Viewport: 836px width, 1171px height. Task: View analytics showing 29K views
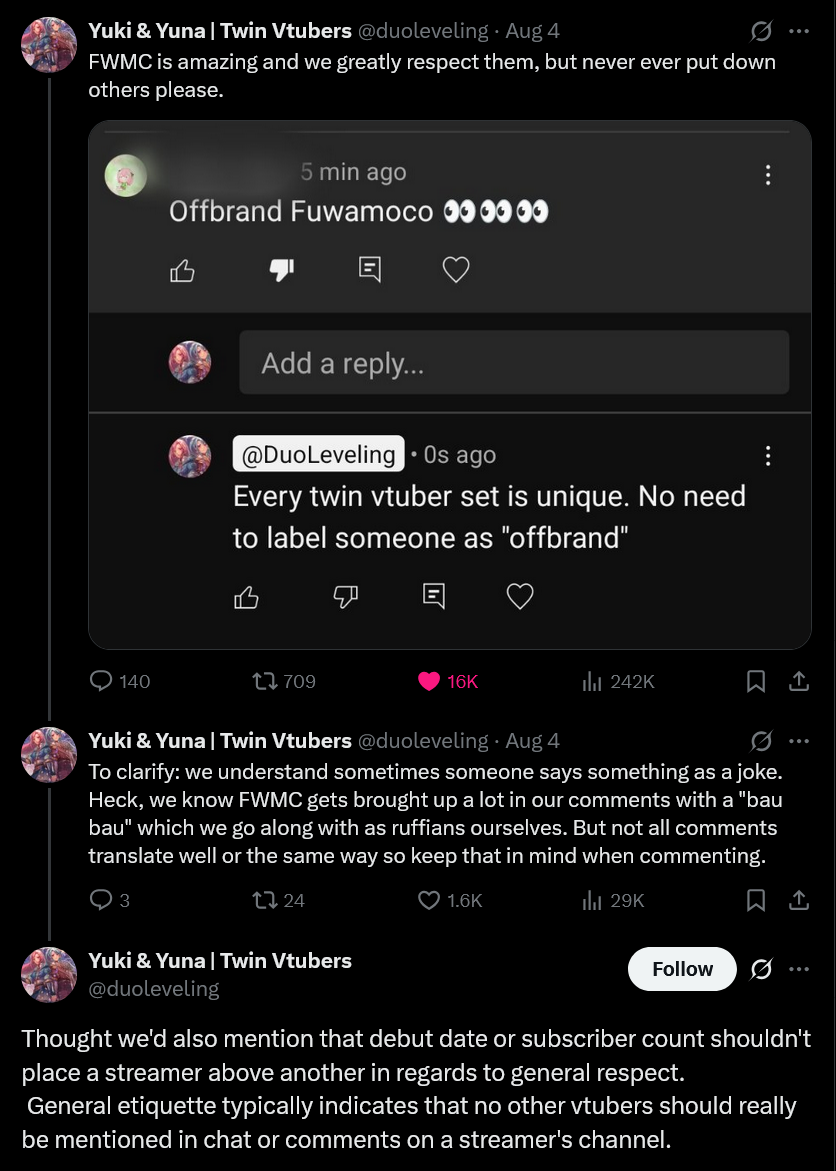[x=593, y=900]
